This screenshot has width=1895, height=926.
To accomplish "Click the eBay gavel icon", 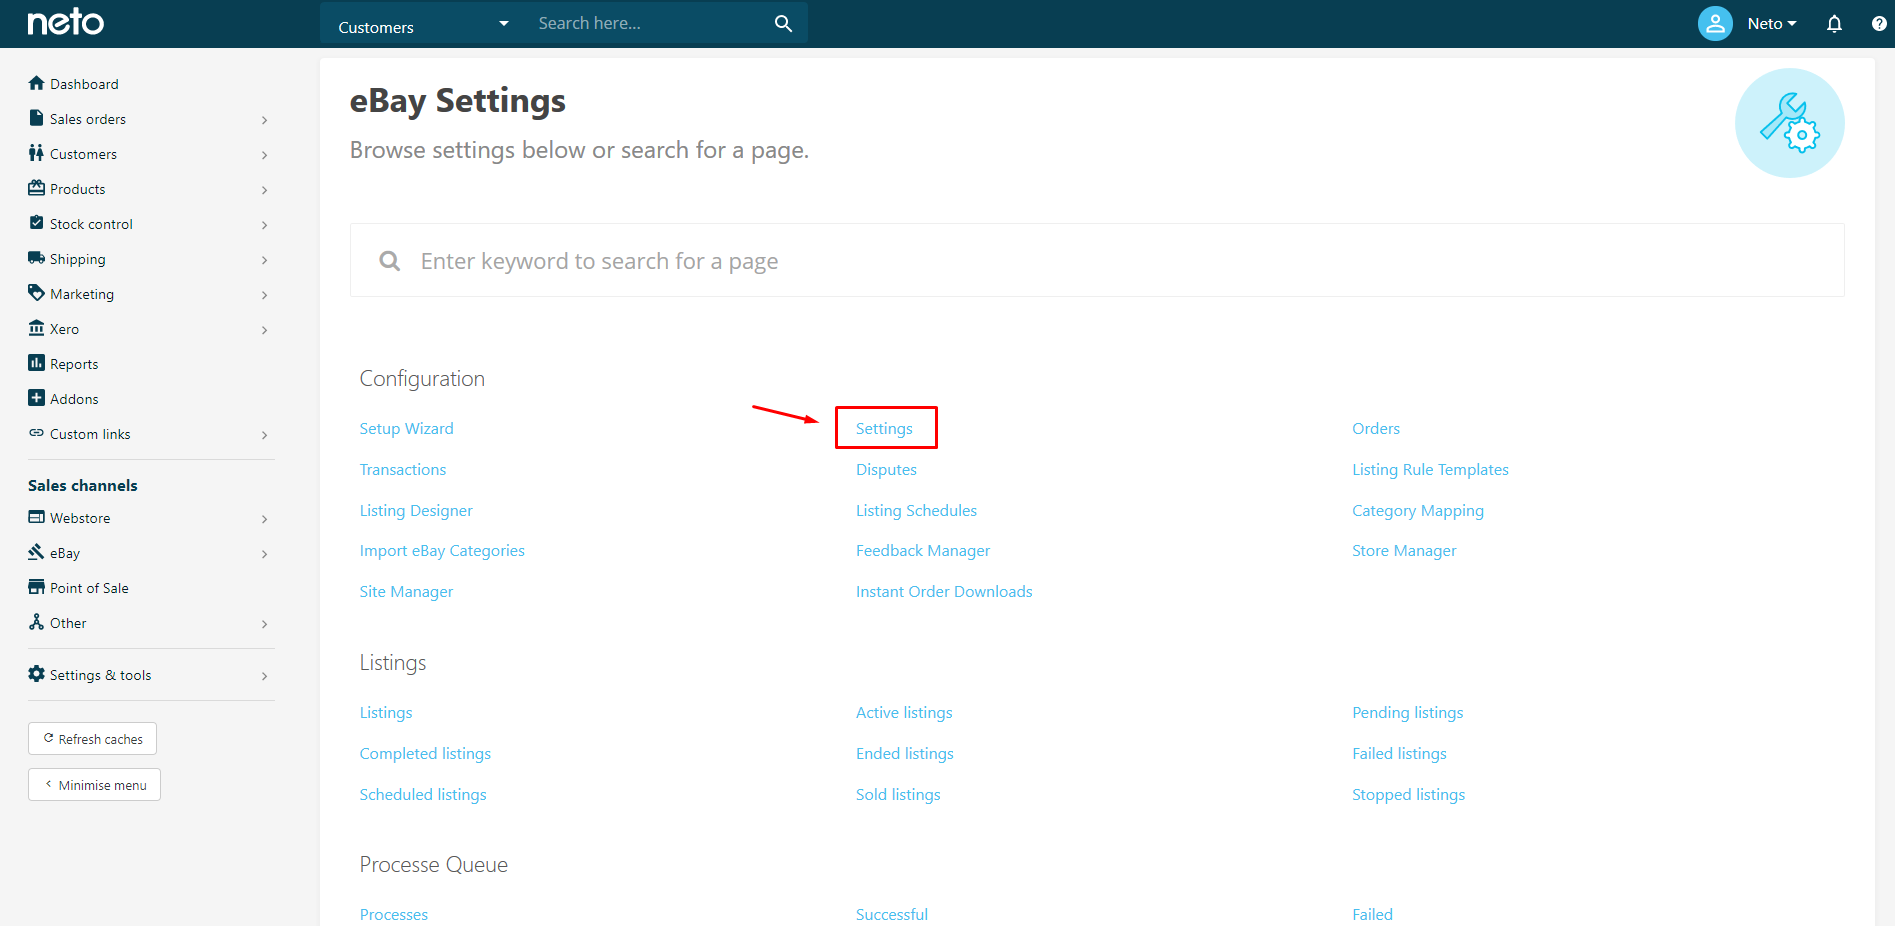I will [x=37, y=552].
